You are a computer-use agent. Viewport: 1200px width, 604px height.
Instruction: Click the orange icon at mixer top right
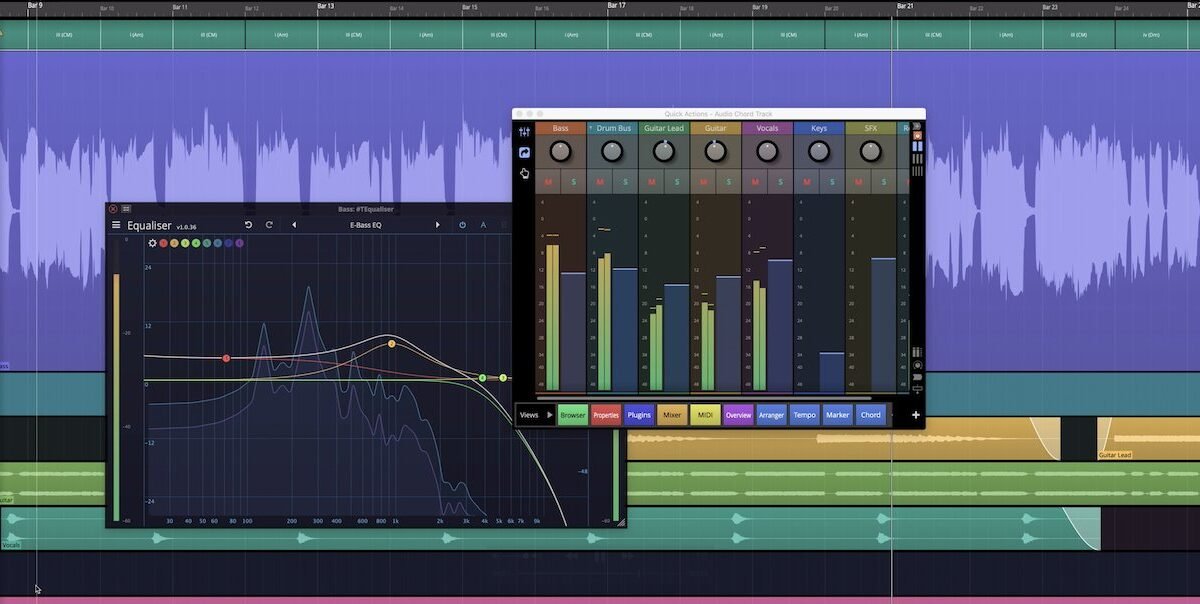917,135
